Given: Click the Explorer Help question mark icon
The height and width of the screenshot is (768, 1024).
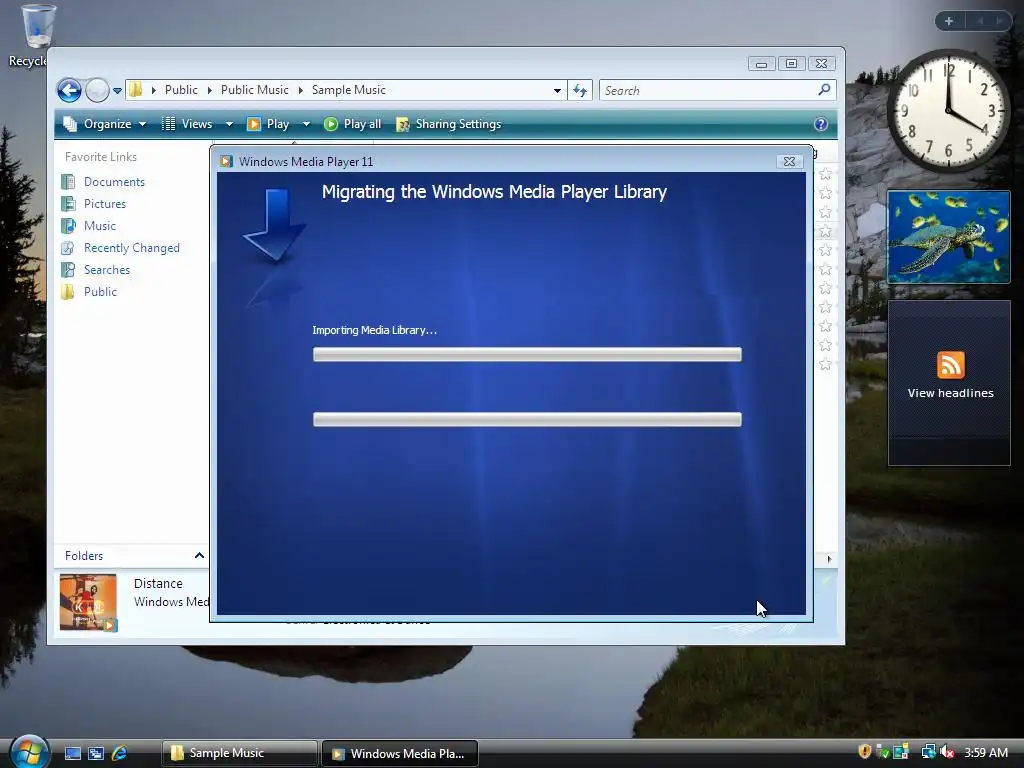Looking at the screenshot, I should [821, 124].
